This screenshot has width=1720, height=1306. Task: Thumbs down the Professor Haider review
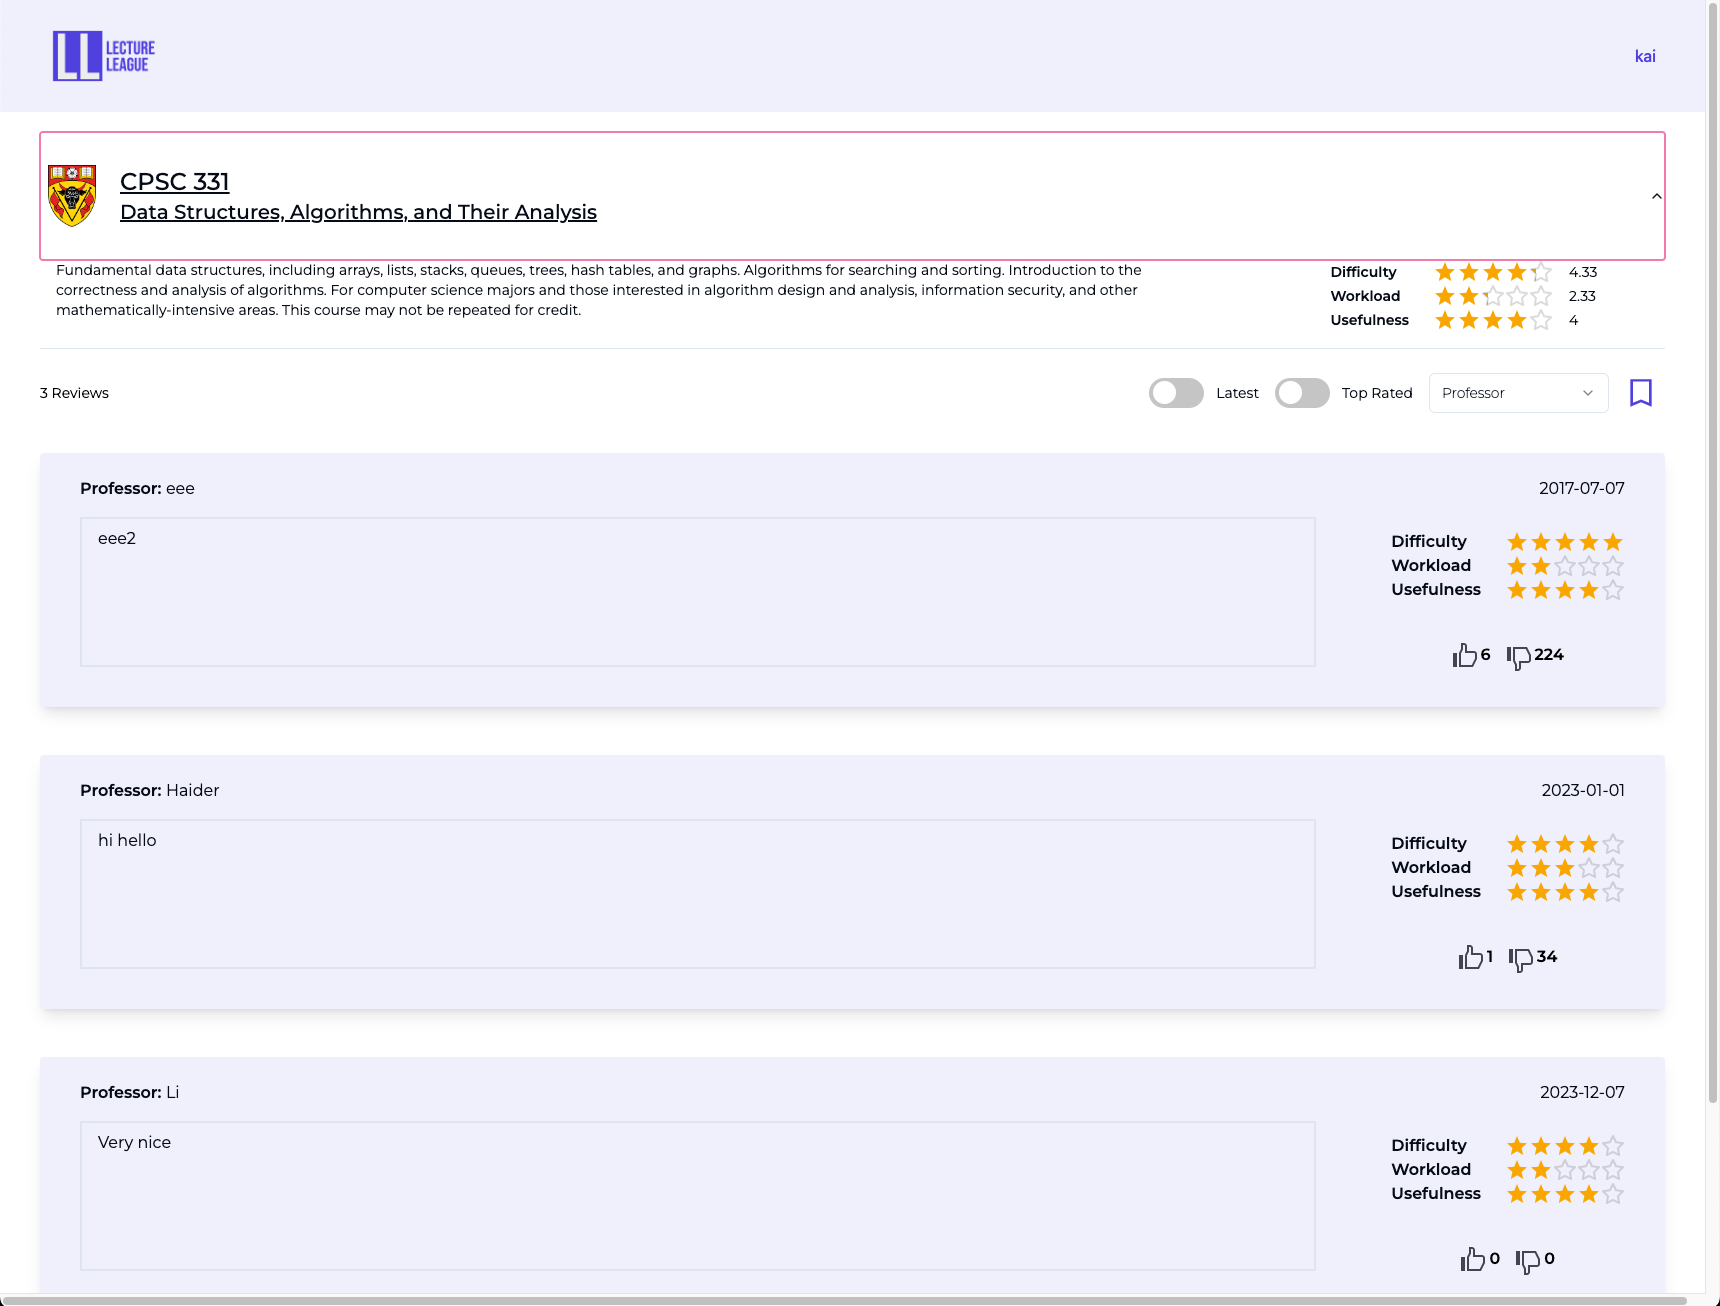(x=1521, y=958)
